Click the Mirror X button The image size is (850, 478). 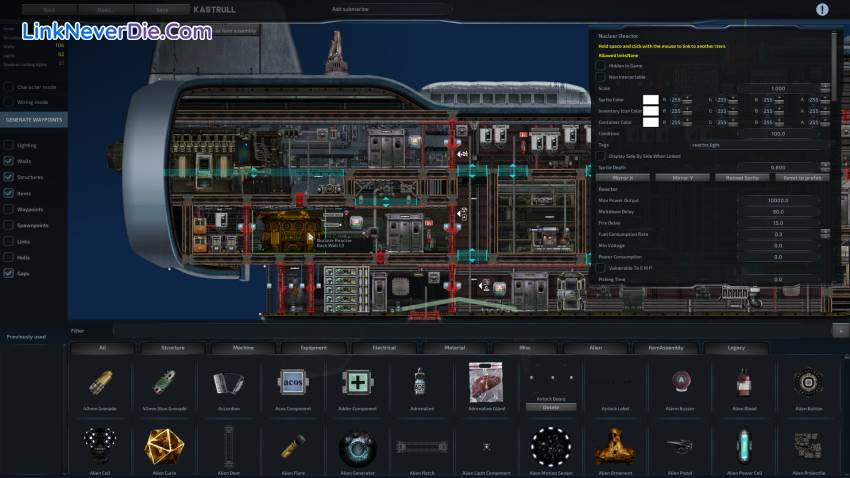click(622, 178)
